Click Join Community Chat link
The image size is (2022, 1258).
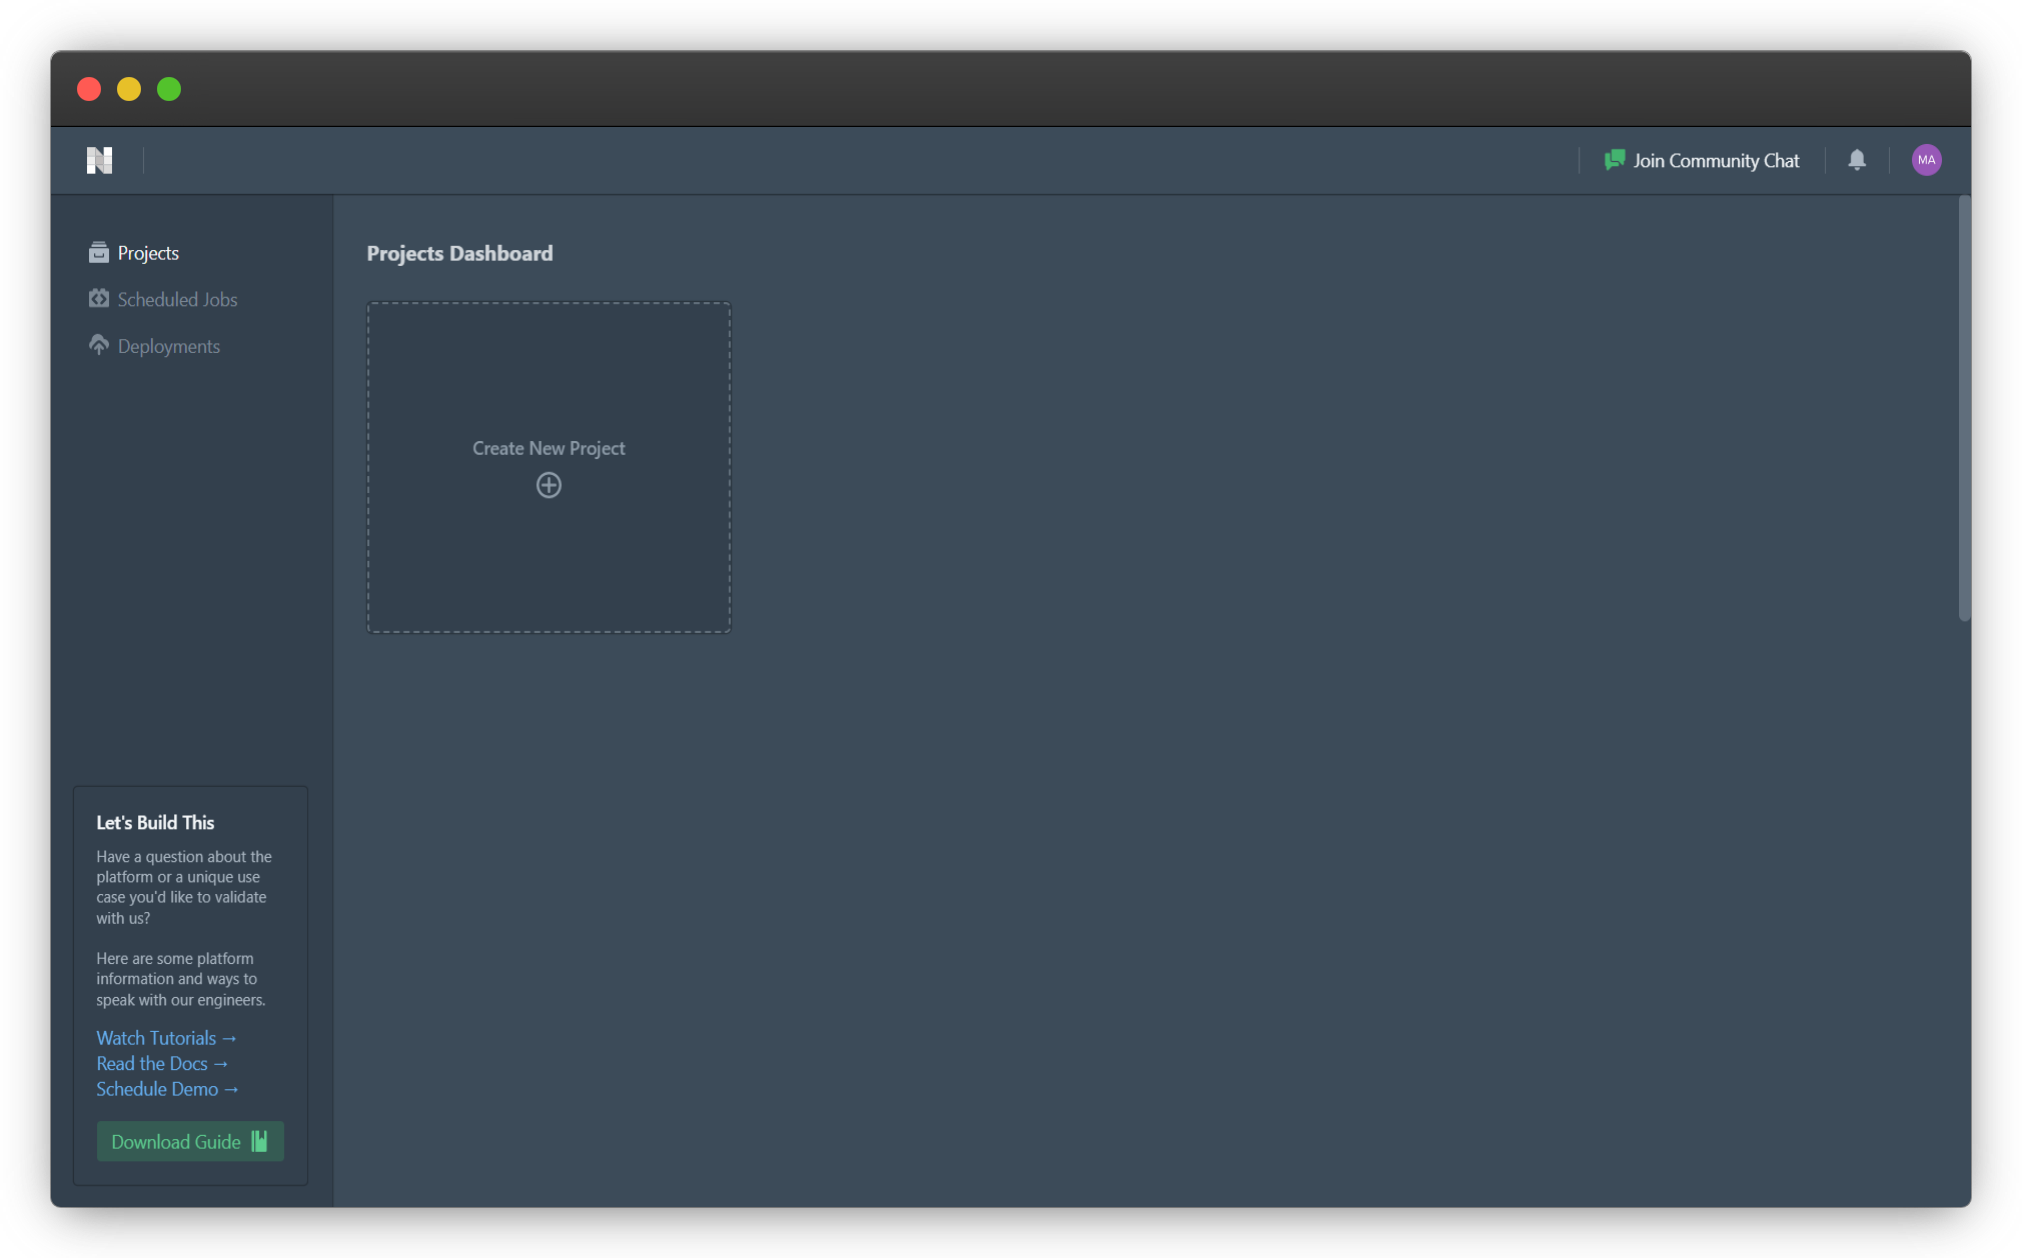(1715, 160)
